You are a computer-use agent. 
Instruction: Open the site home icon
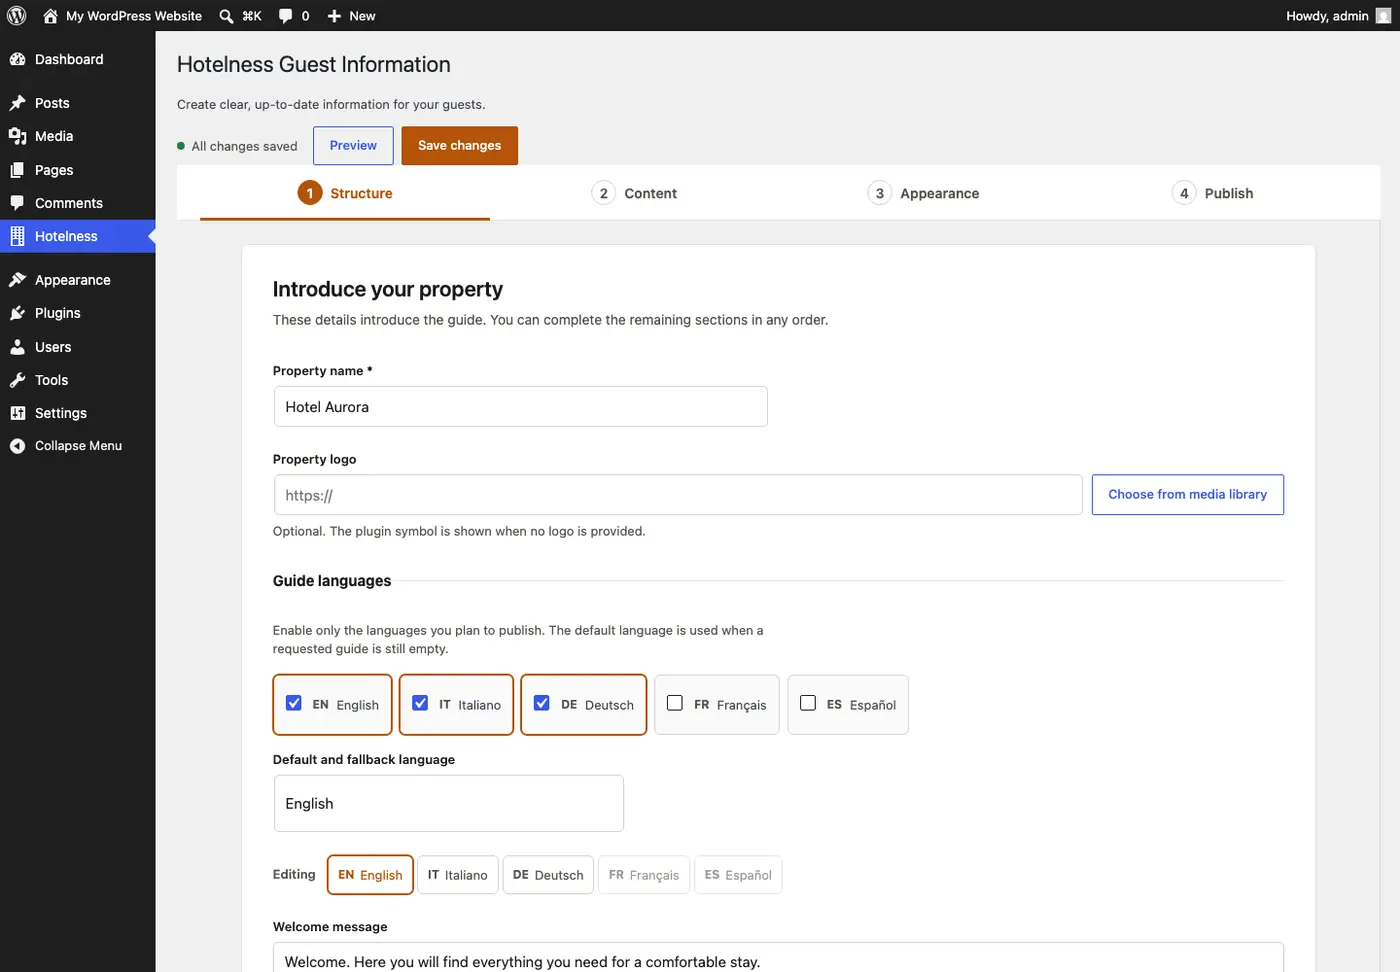50,16
